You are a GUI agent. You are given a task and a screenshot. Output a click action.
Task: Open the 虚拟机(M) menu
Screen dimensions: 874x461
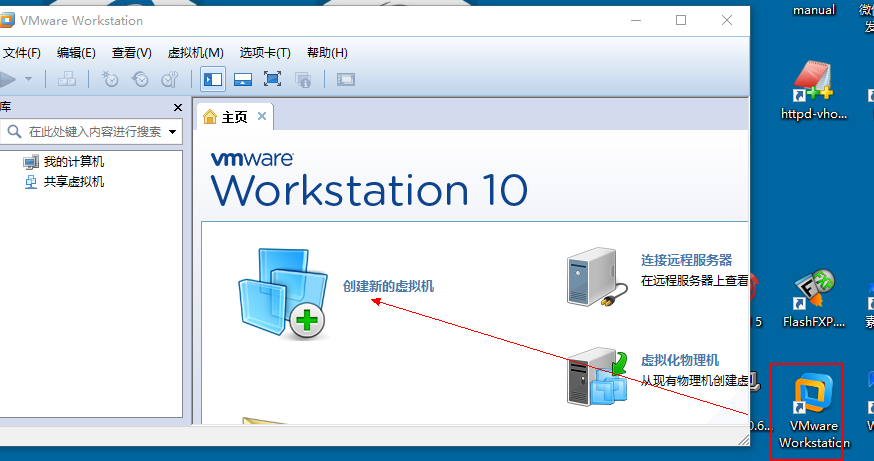[195, 53]
